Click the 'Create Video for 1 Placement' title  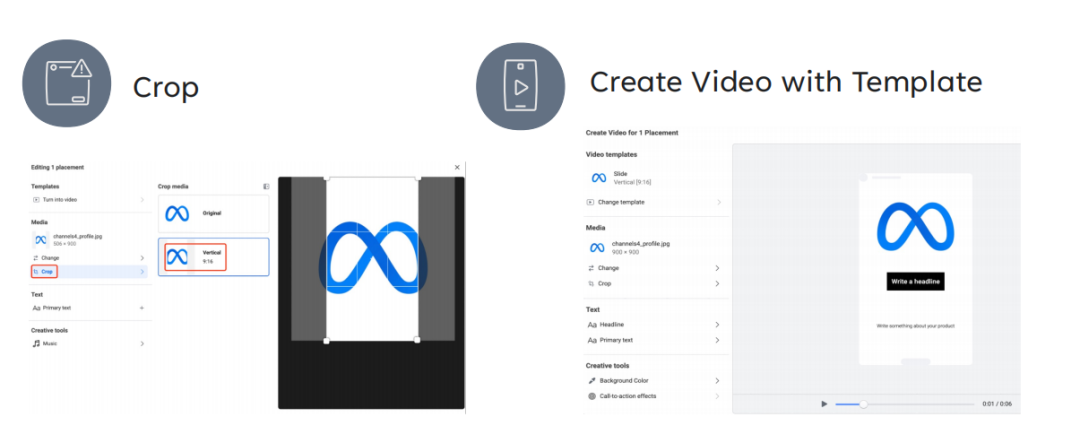(632, 132)
